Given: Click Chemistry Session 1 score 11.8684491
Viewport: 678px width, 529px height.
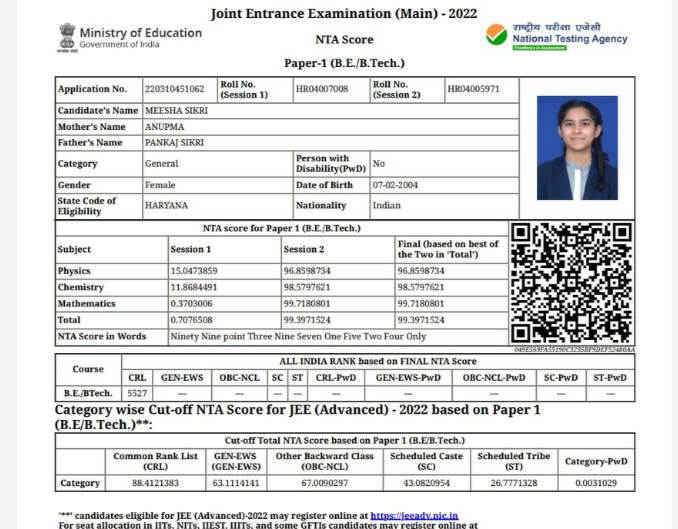Looking at the screenshot, I should tap(194, 288).
